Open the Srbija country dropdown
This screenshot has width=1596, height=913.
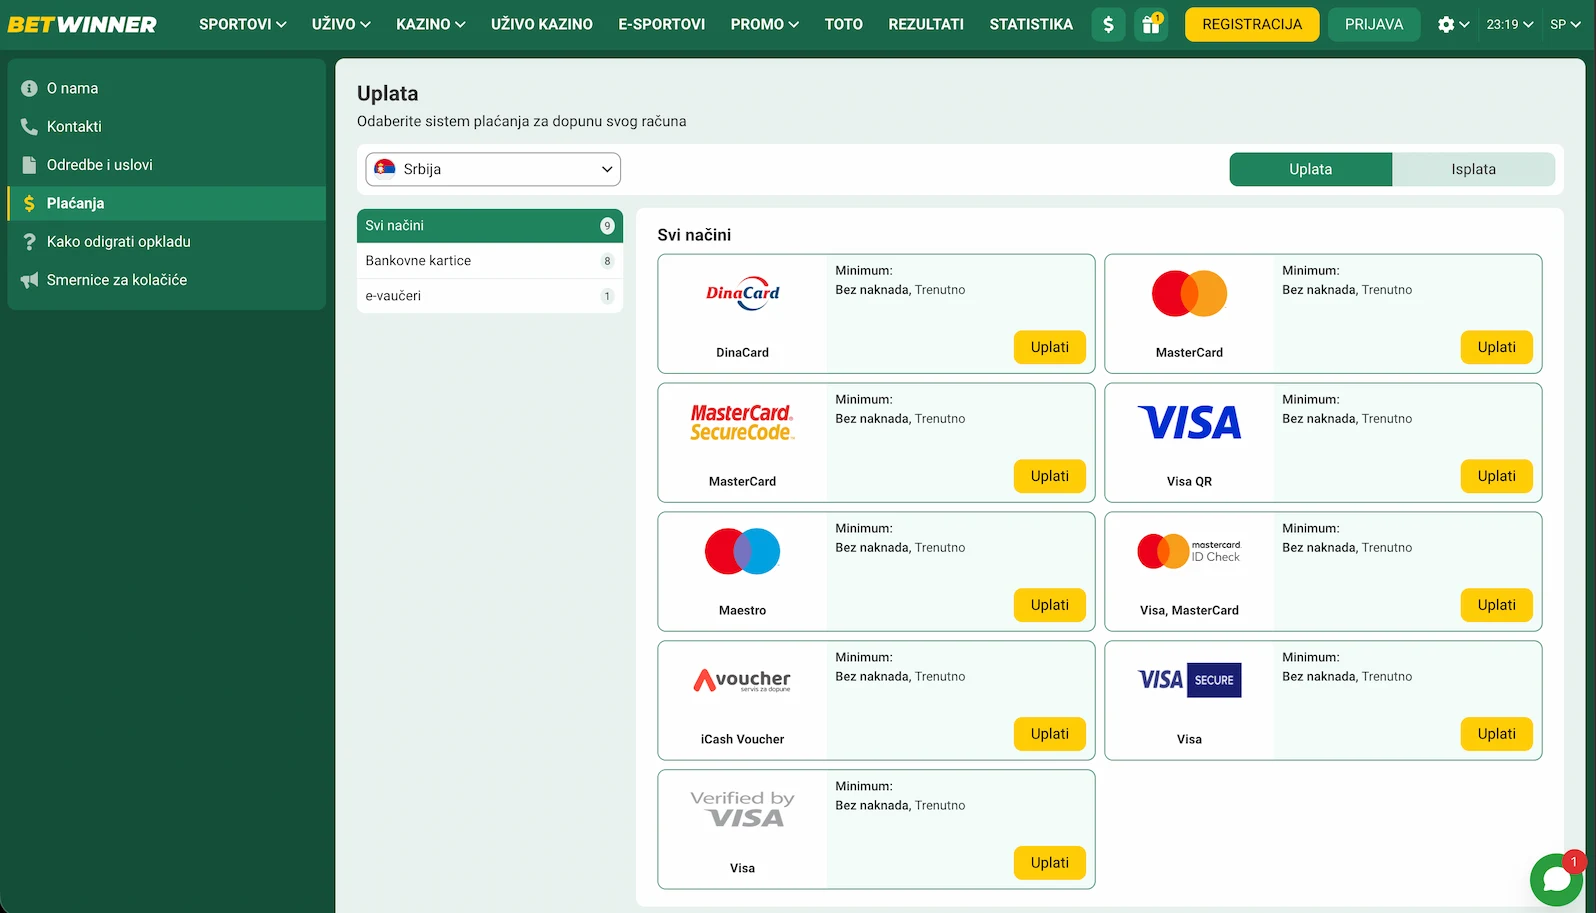pyautogui.click(x=493, y=169)
